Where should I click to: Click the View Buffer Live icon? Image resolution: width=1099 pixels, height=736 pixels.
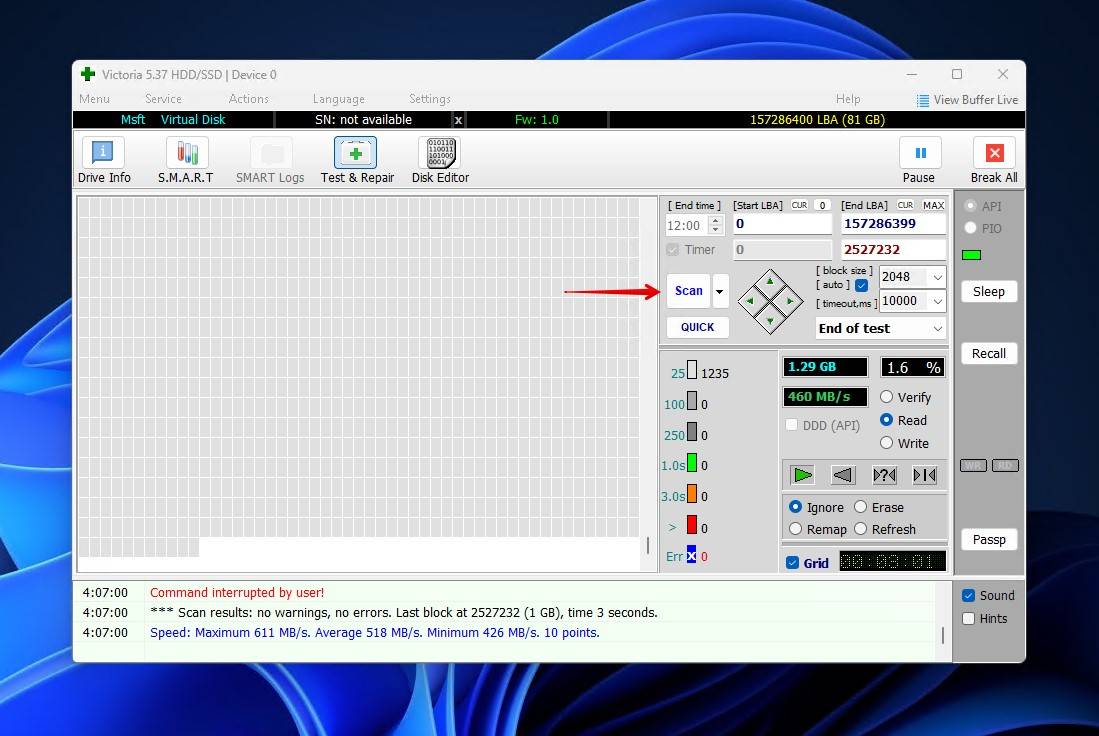(922, 100)
